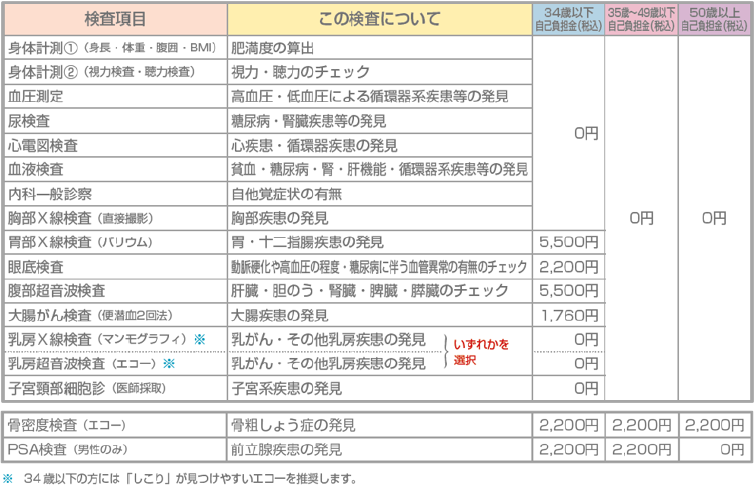Click the blue ※ mark beside マンモグラフィ
The image size is (756, 485).
(x=200, y=340)
